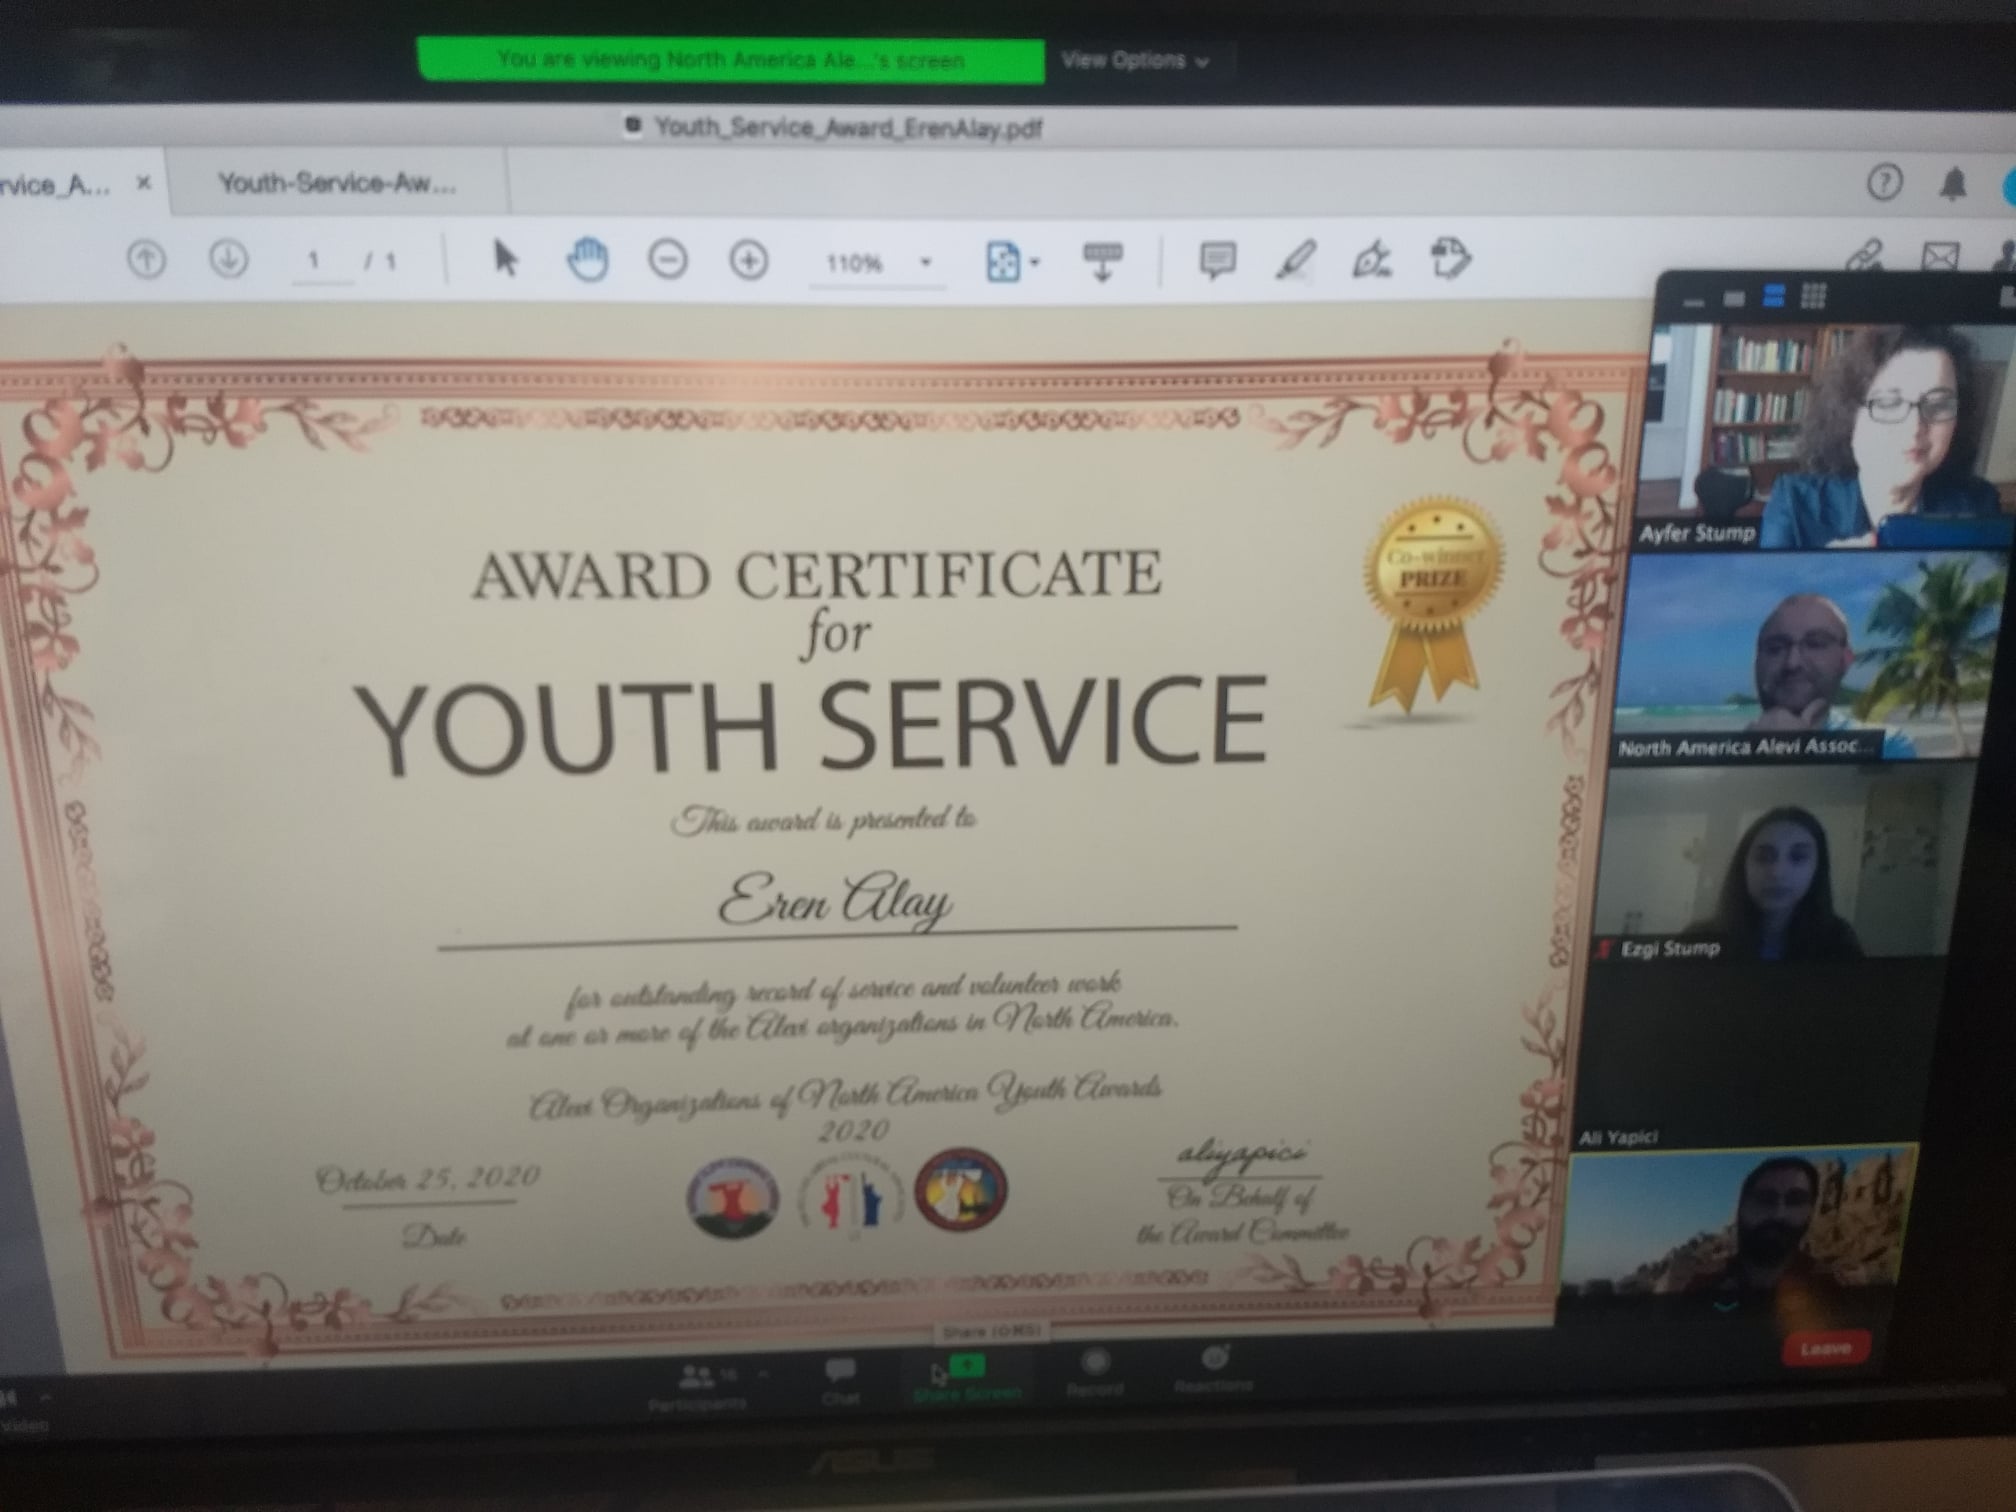The width and height of the screenshot is (2016, 1512).
Task: Click the red Leave button
Action: point(1825,1349)
